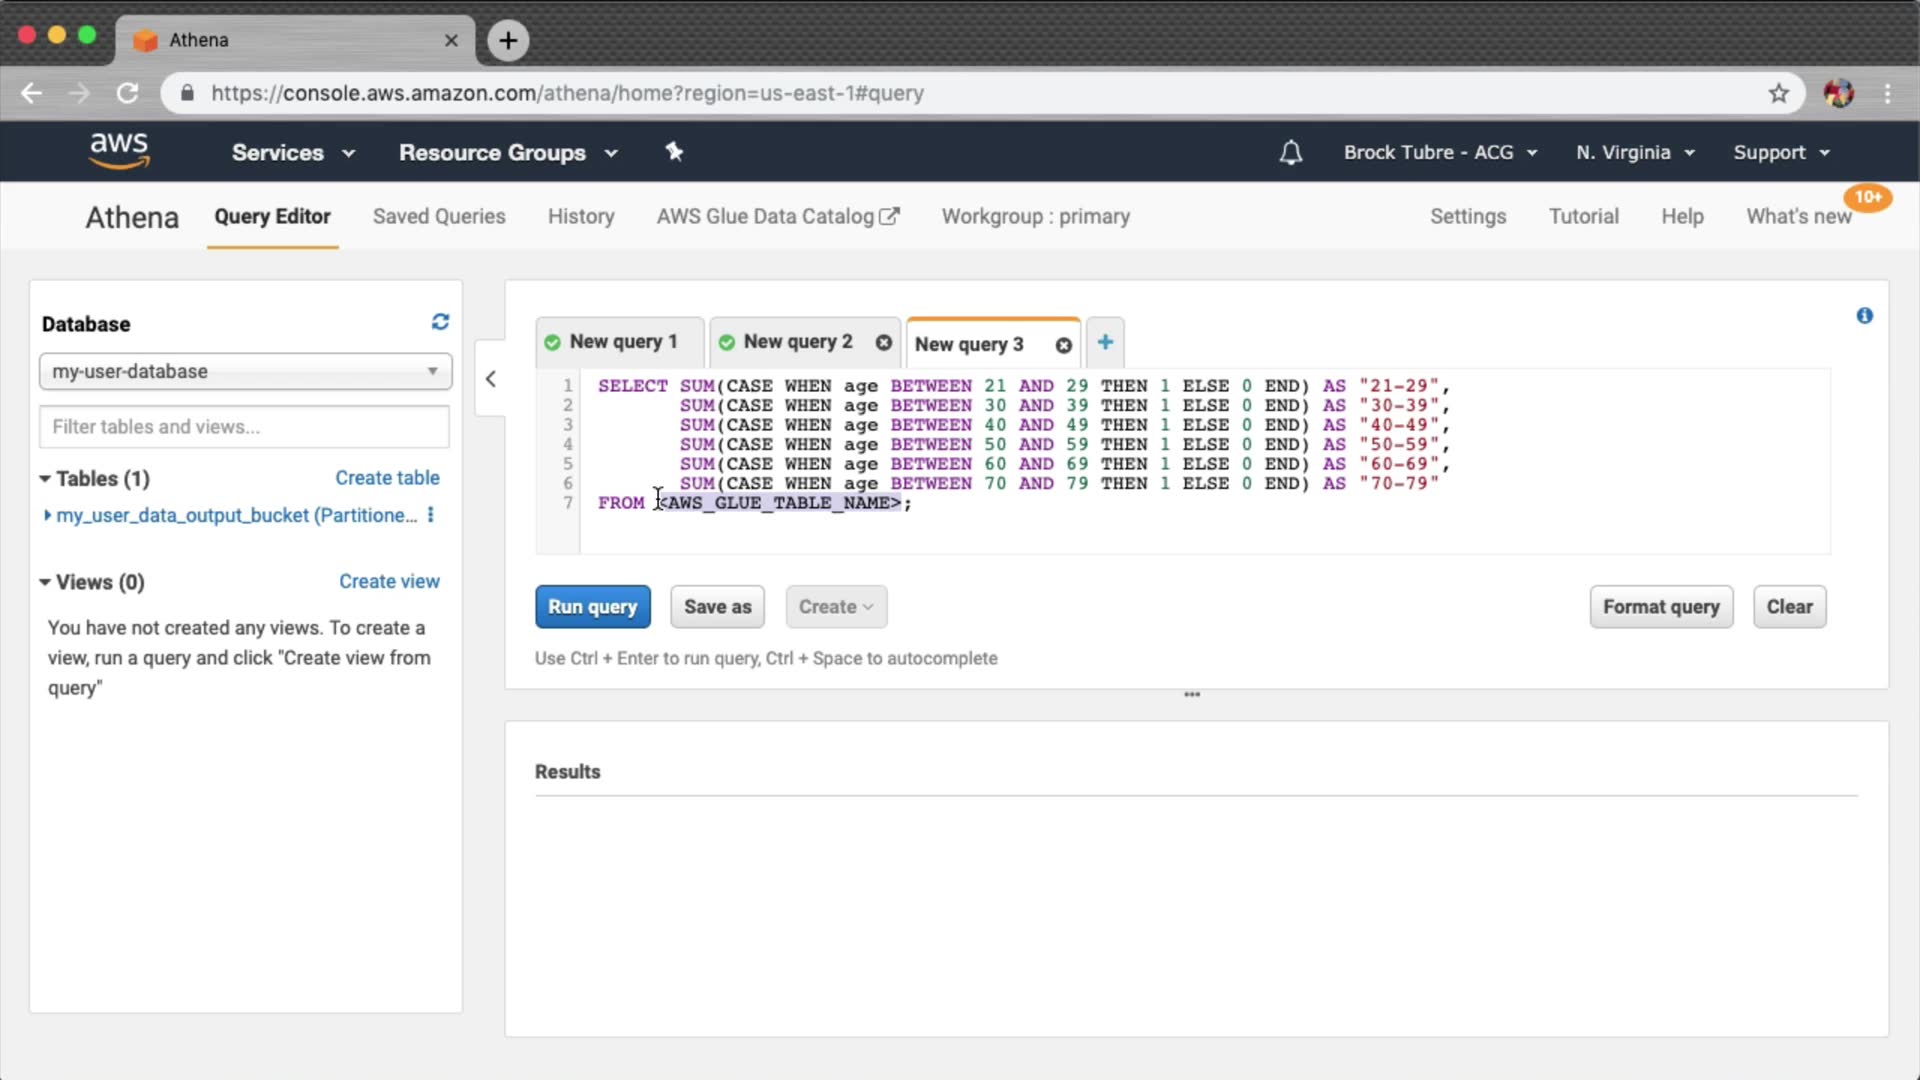Screen dimensions: 1920x1080
Task: Refresh the database list icon
Action: [x=440, y=322]
